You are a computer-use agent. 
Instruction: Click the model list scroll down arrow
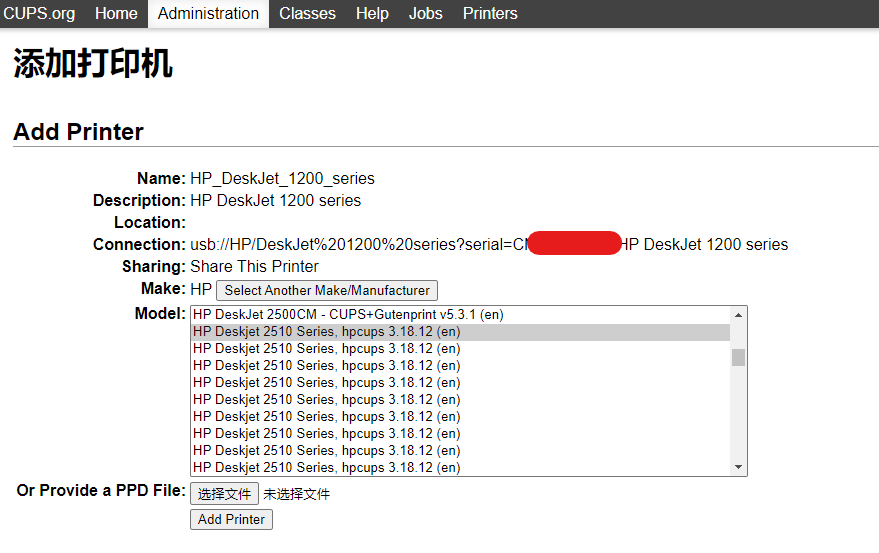point(738,467)
